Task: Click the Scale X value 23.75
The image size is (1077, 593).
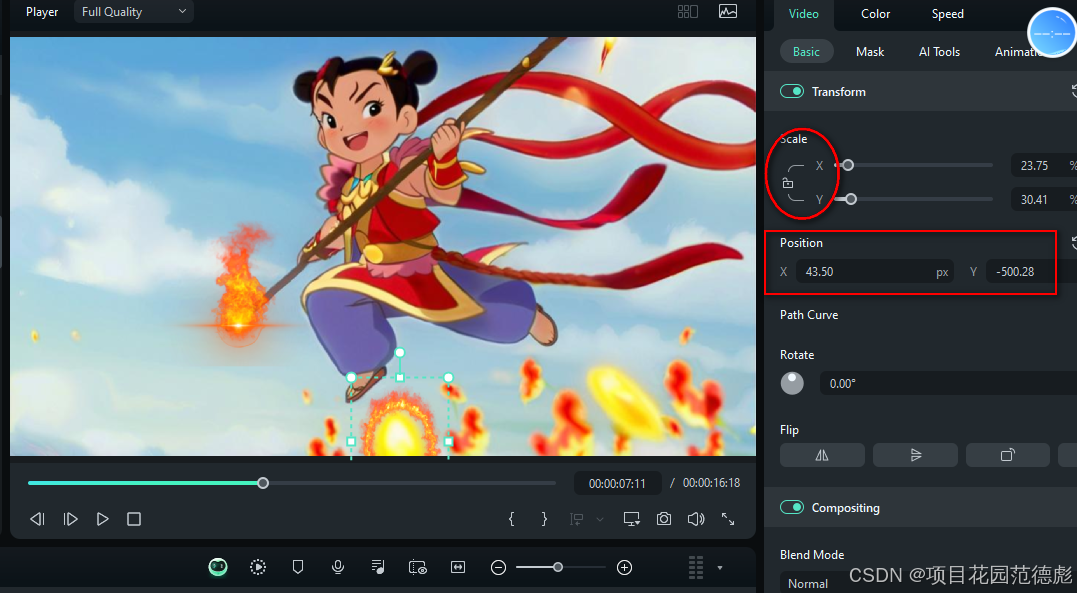Action: click(1034, 166)
